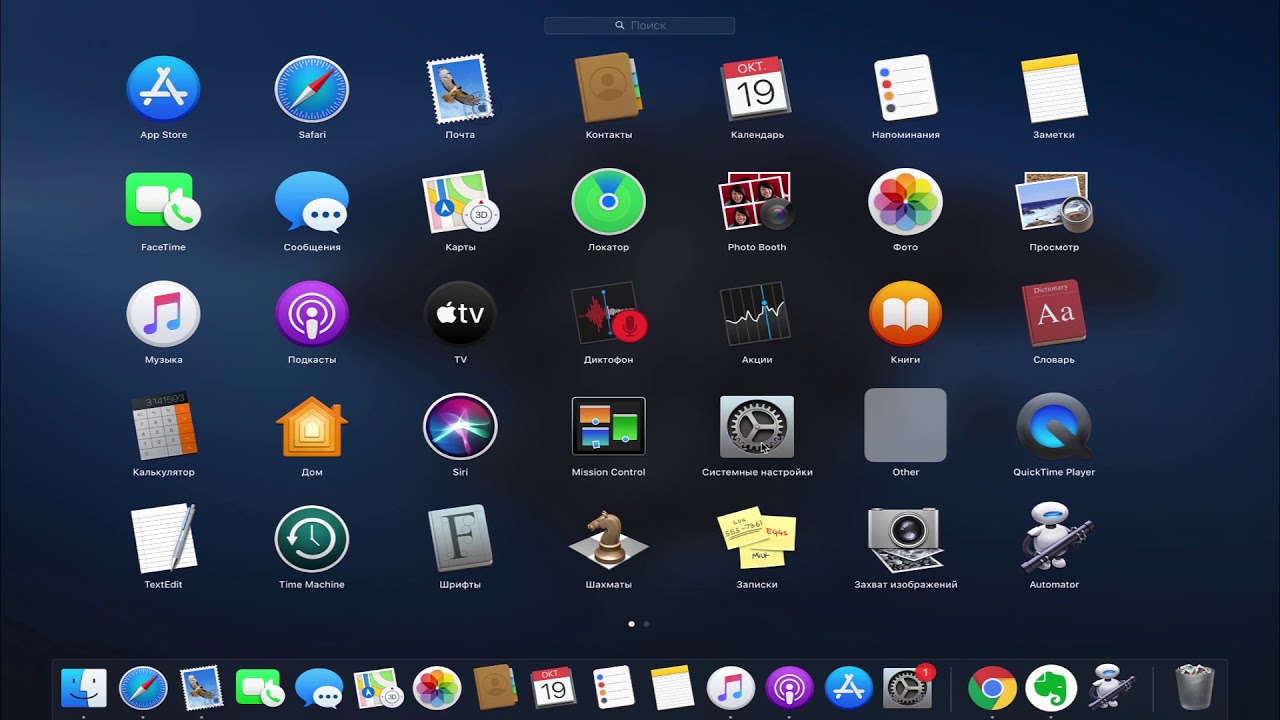The image size is (1280, 720).
Task: Open the Шахматы chess app
Action: (608, 539)
